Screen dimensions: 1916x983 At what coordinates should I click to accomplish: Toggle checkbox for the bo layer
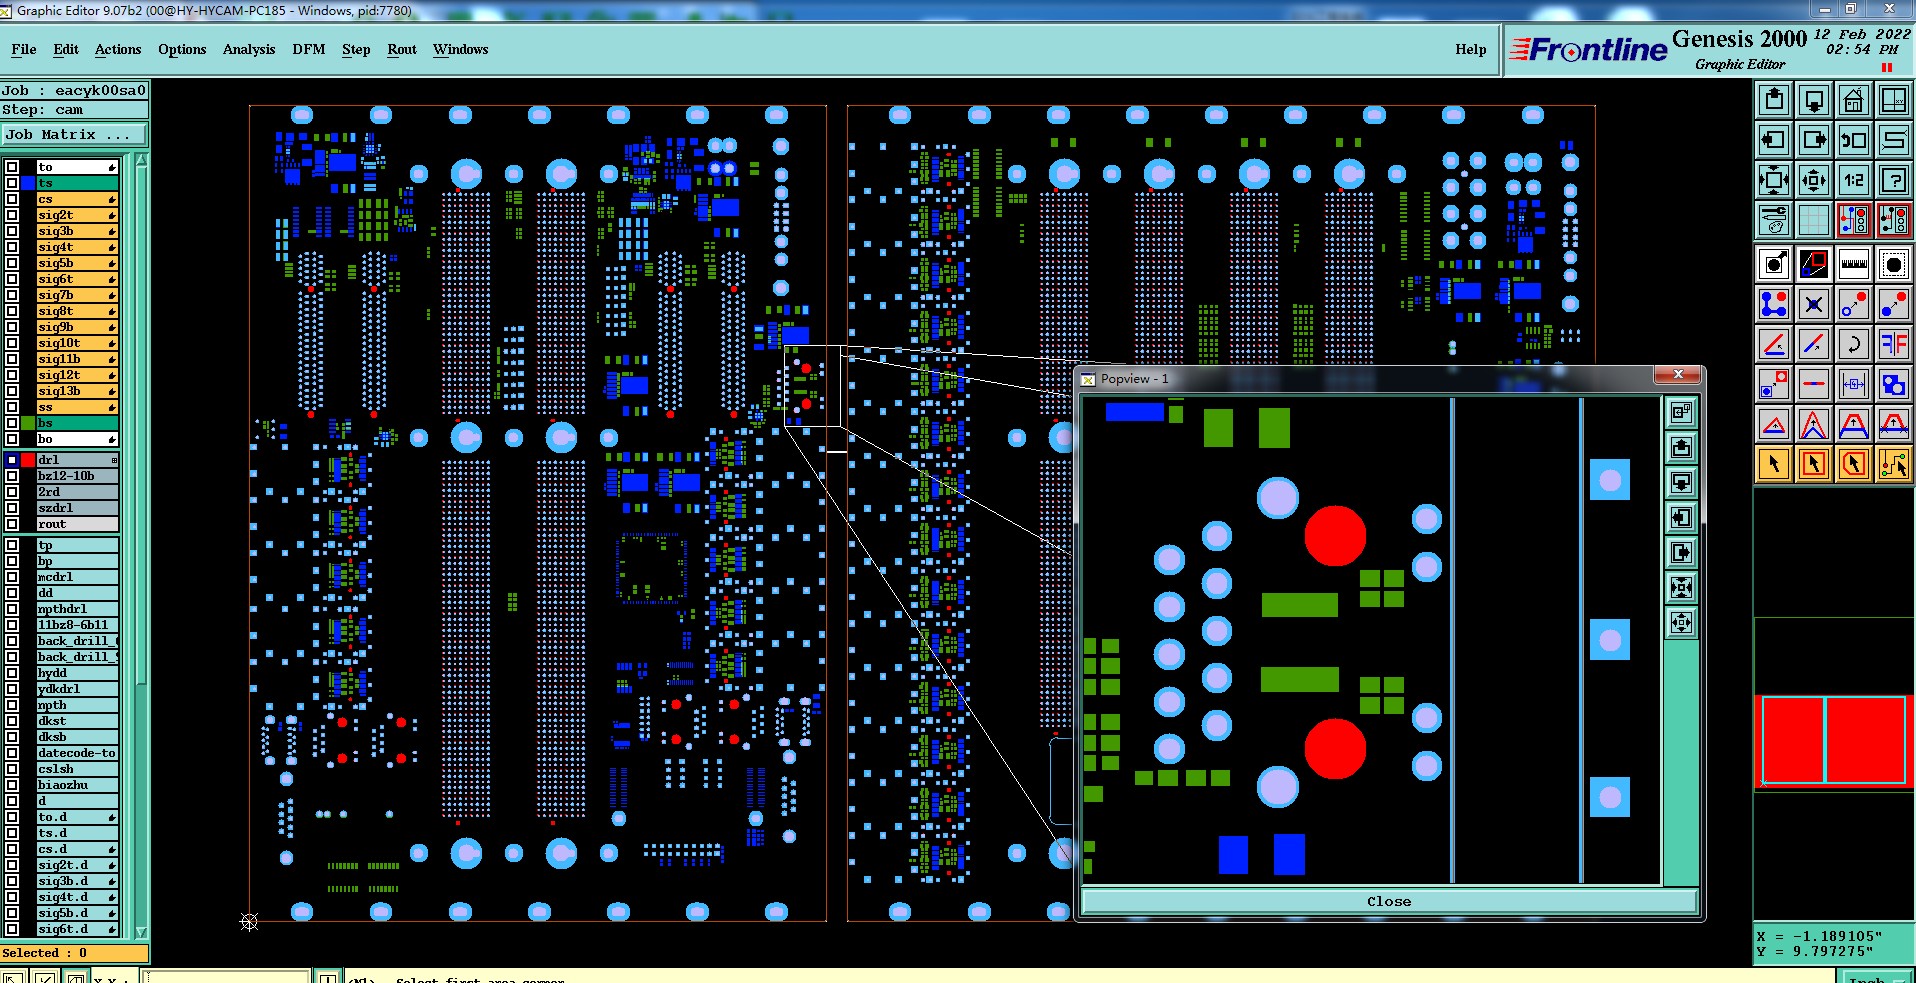click(x=12, y=439)
